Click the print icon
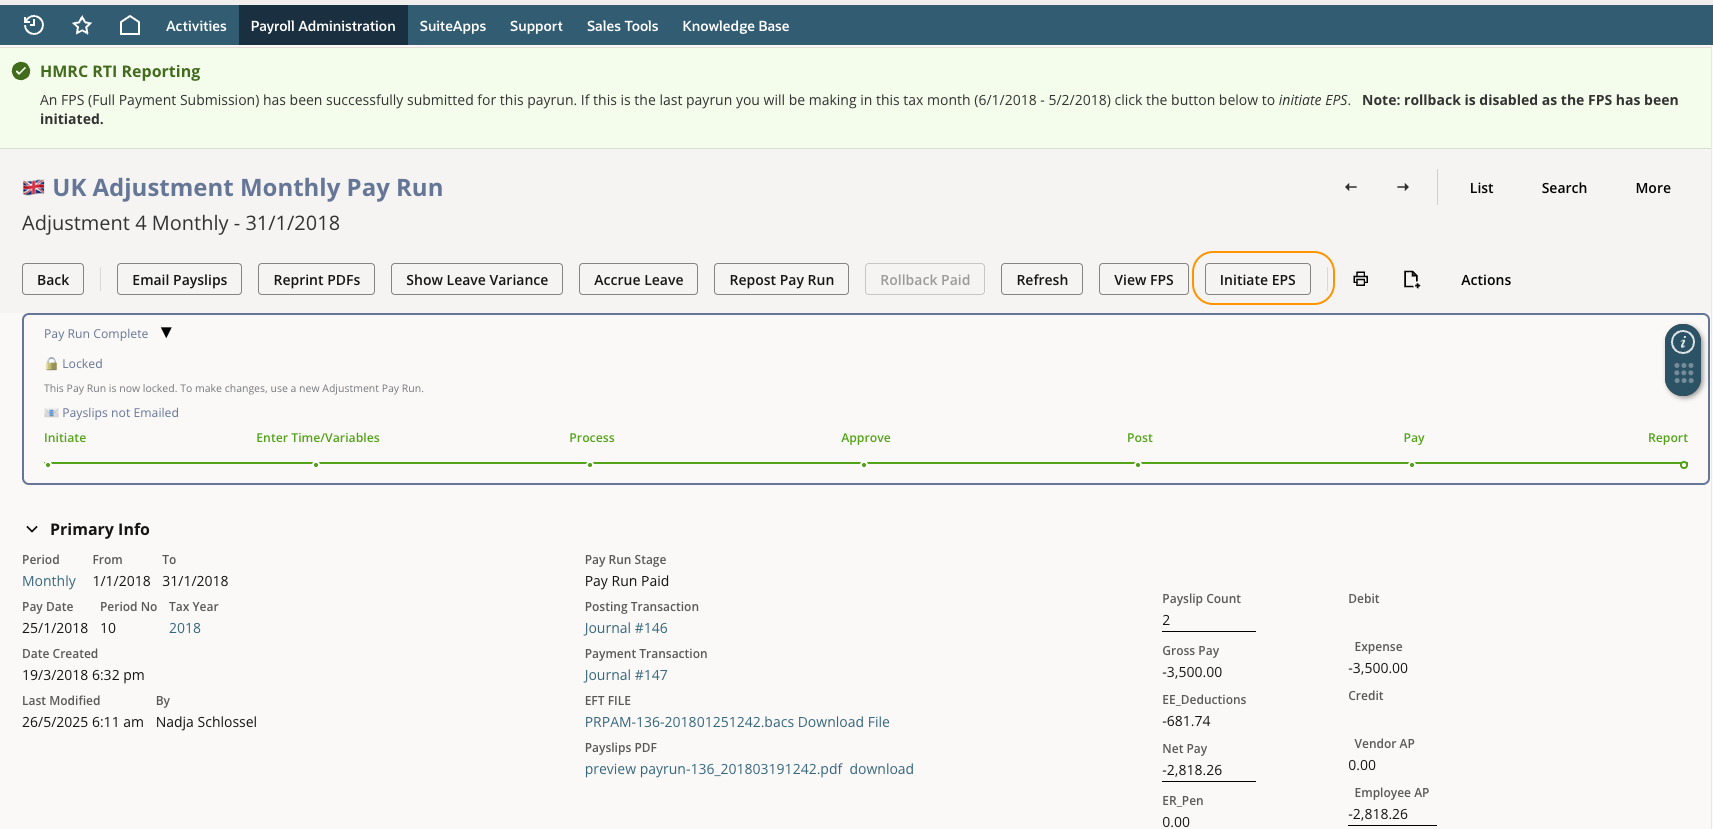The height and width of the screenshot is (829, 1713). (1361, 279)
